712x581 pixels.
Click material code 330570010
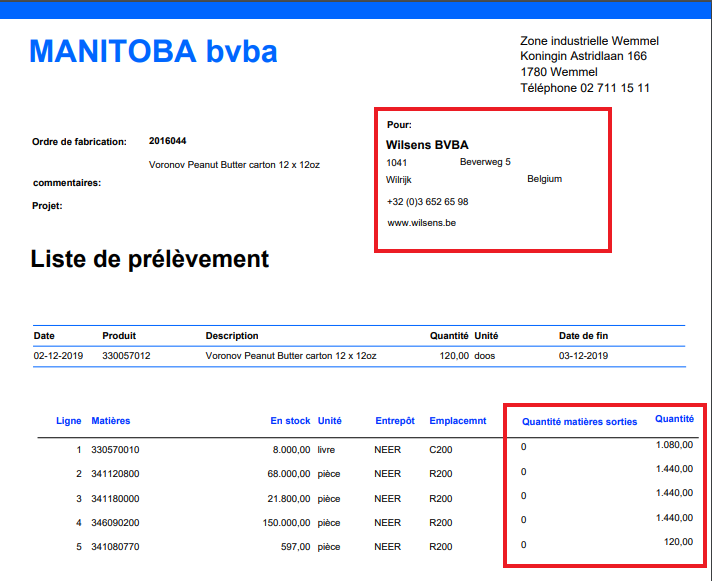pos(115,450)
